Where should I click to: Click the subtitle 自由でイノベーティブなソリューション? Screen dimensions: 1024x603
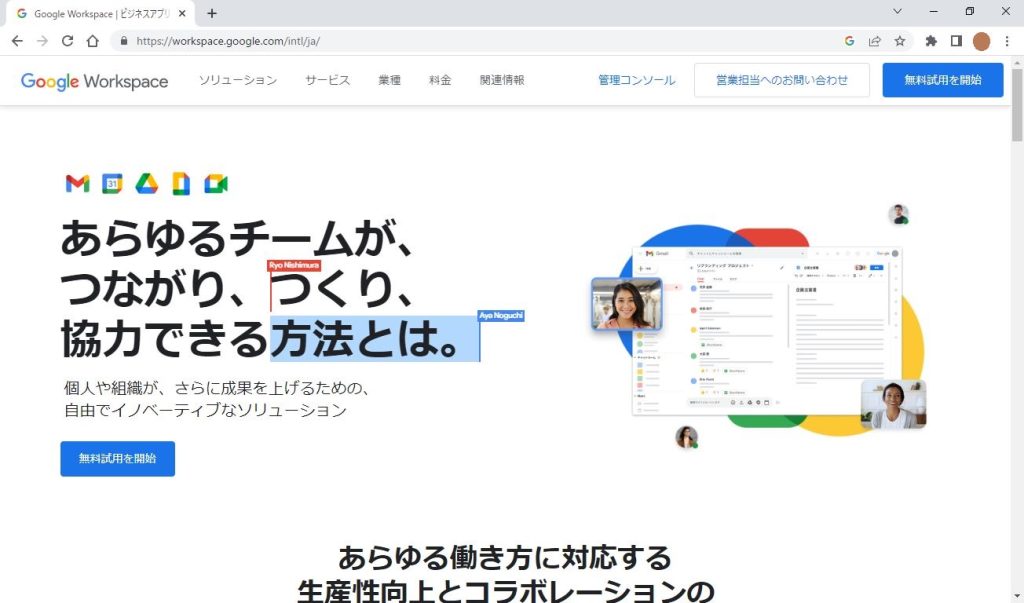point(205,410)
